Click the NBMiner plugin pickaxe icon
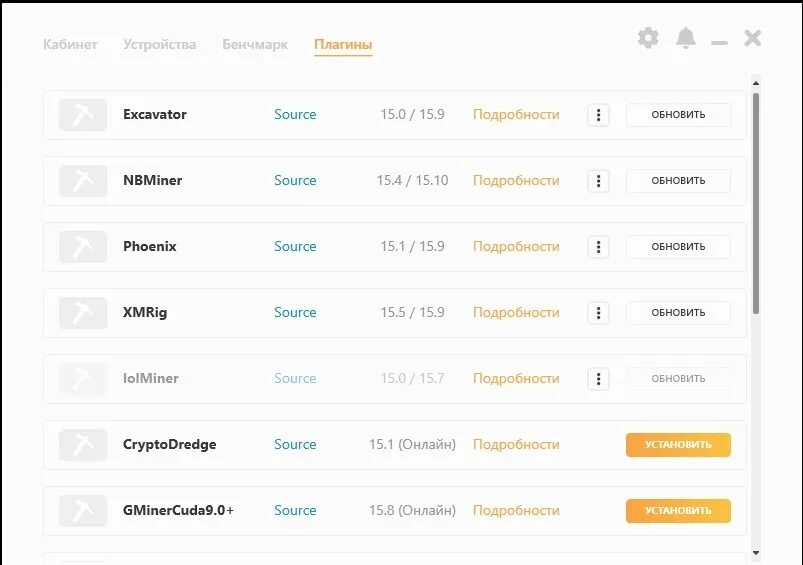Image resolution: width=803 pixels, height=565 pixels. [83, 181]
